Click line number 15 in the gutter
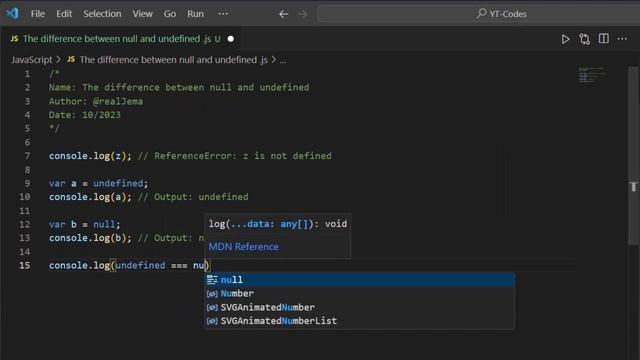This screenshot has width=640, height=360. coord(24,265)
